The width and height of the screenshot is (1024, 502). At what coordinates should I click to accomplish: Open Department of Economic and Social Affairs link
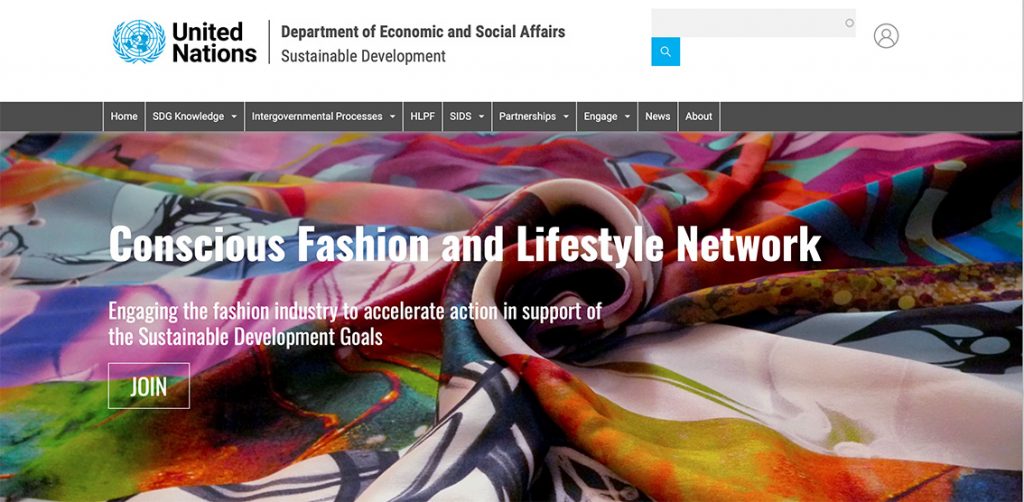pyautogui.click(x=423, y=31)
